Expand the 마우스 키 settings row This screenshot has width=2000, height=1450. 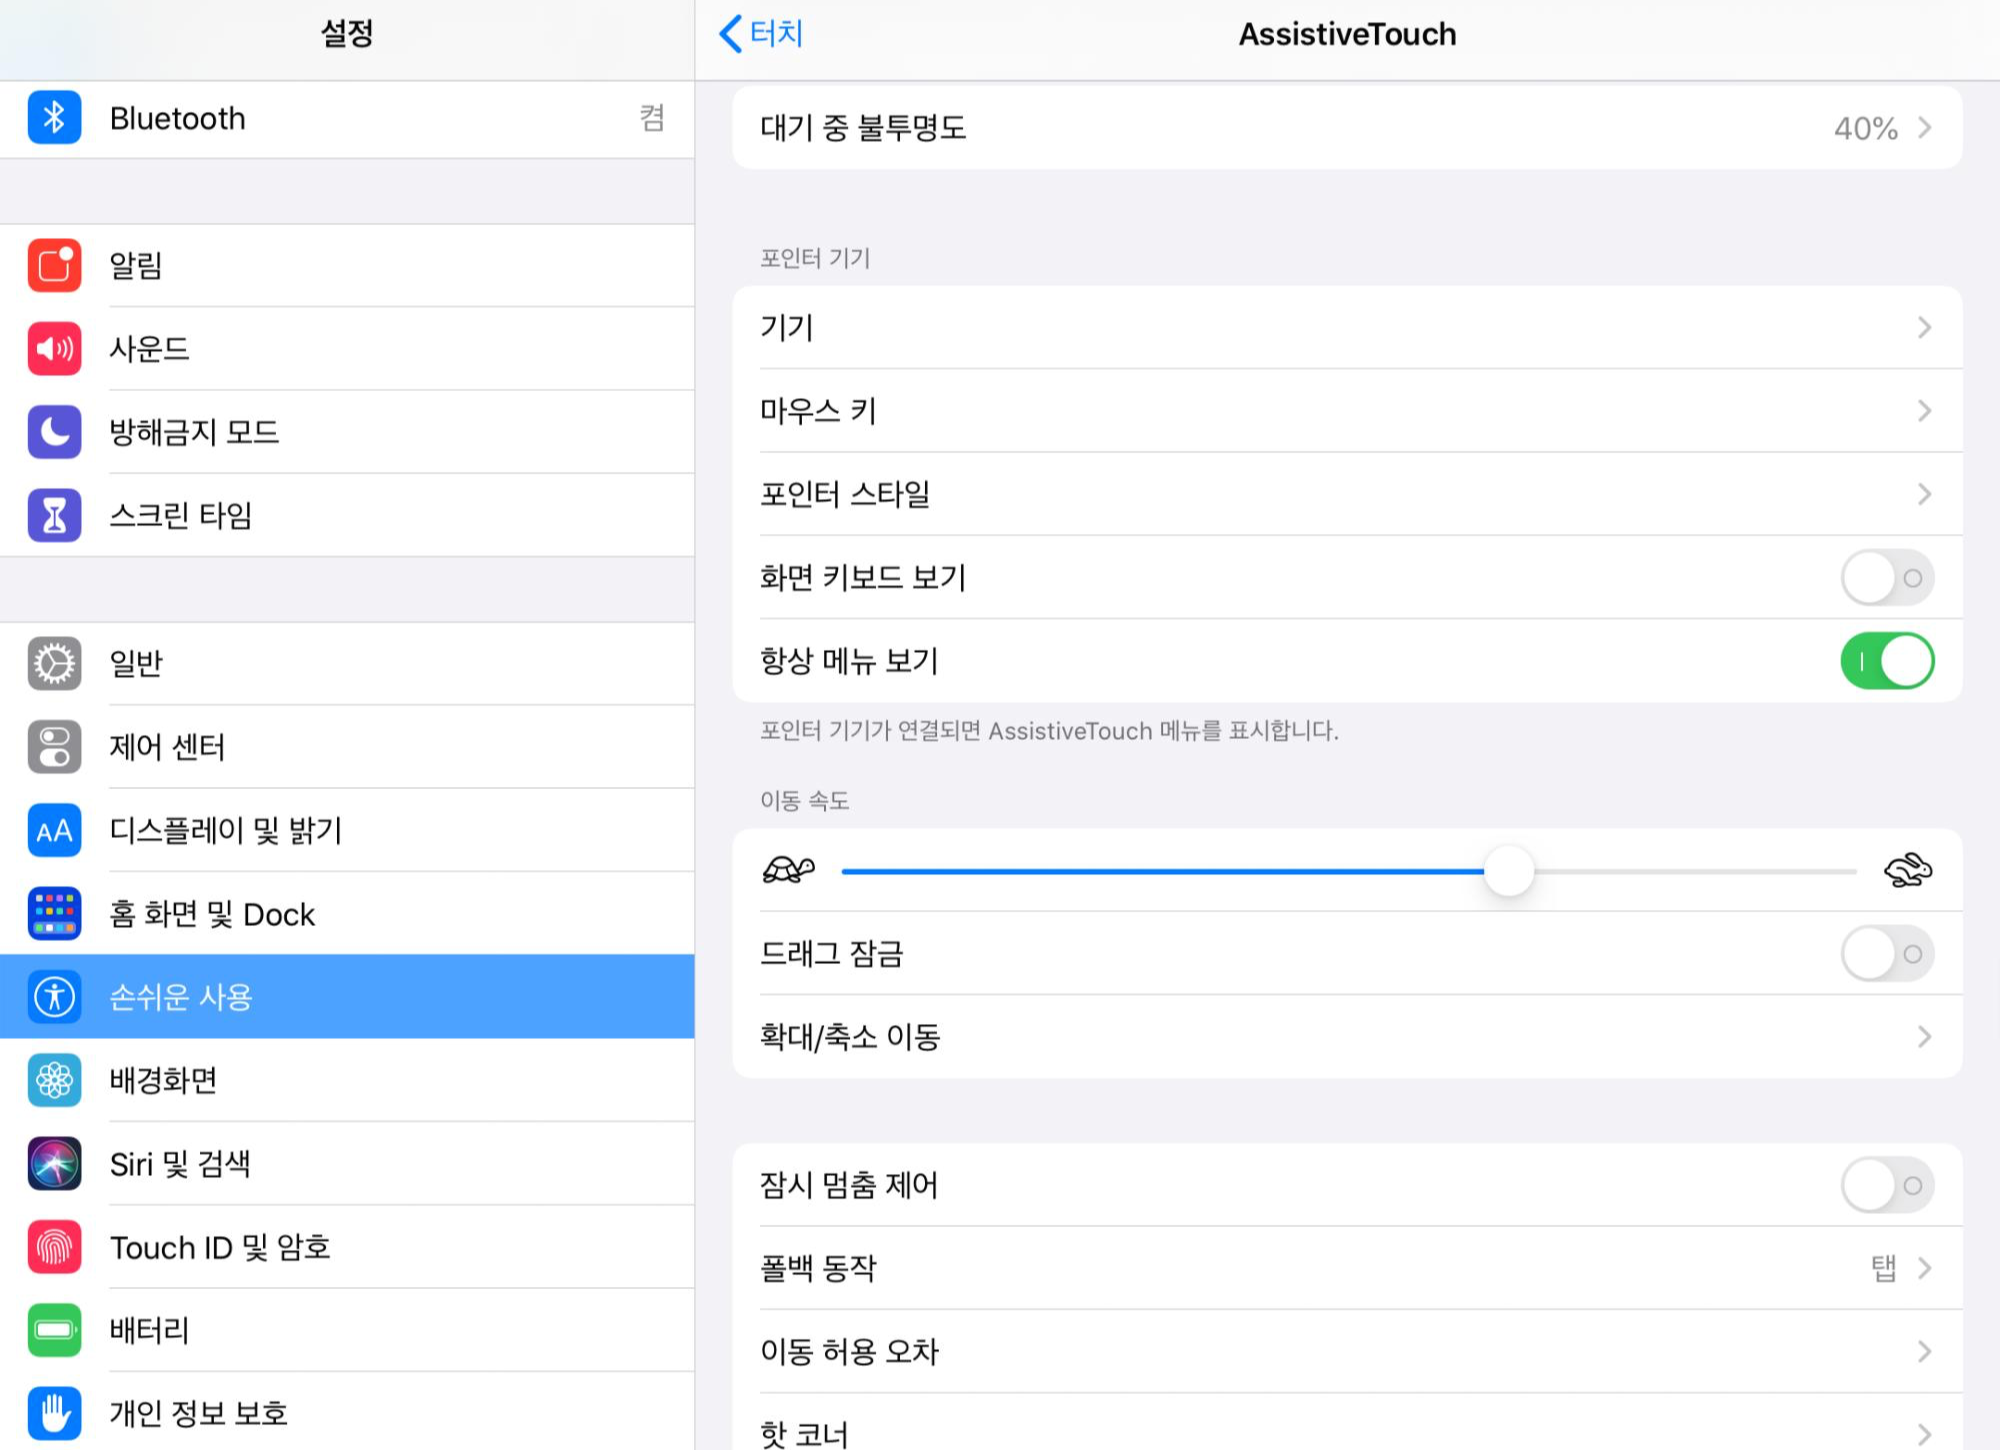(1346, 411)
